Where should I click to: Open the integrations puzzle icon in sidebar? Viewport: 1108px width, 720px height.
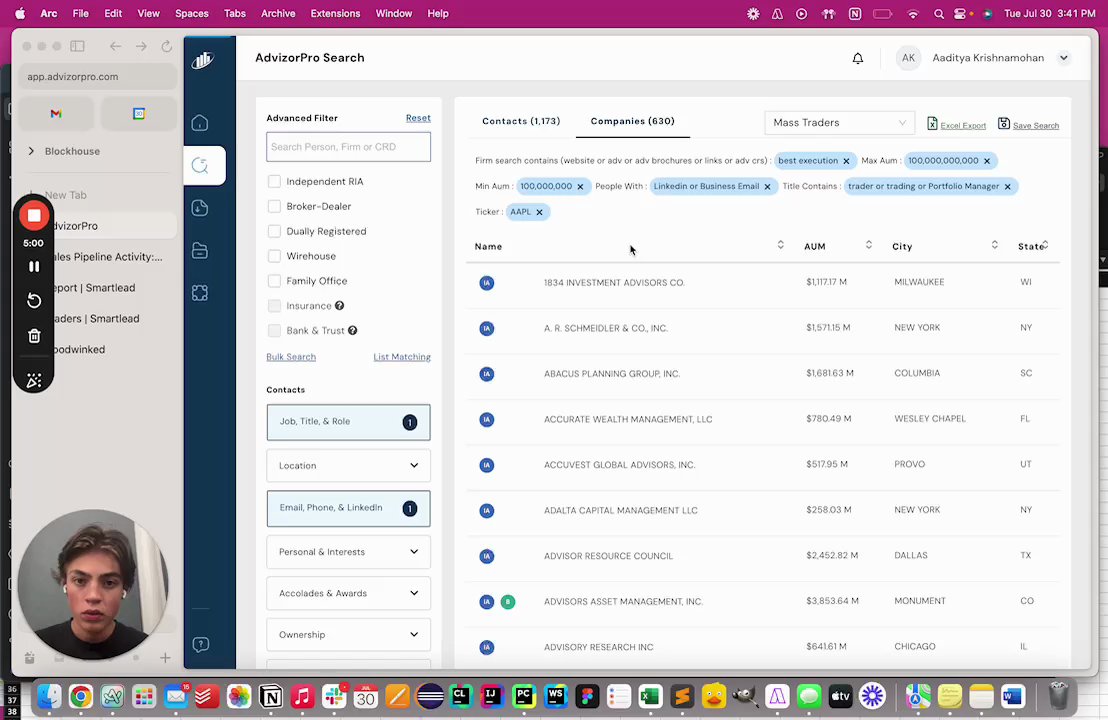200,293
